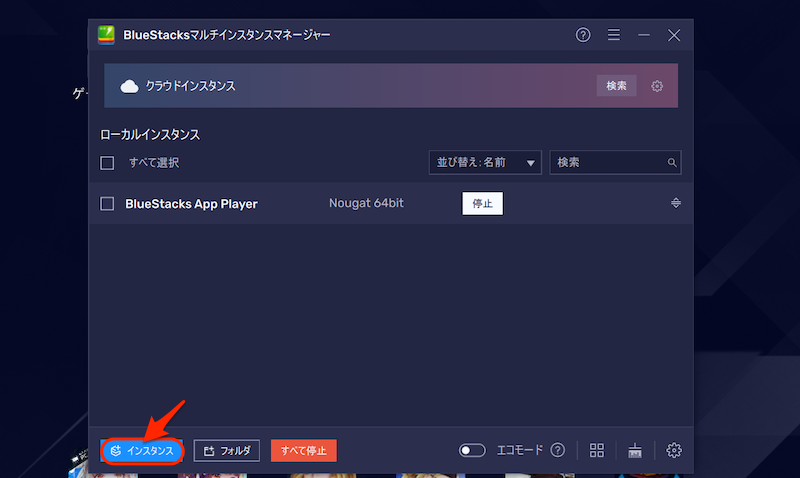Create a new instance with インスタンス button
Screen dimensions: 800x478
[x=143, y=451]
